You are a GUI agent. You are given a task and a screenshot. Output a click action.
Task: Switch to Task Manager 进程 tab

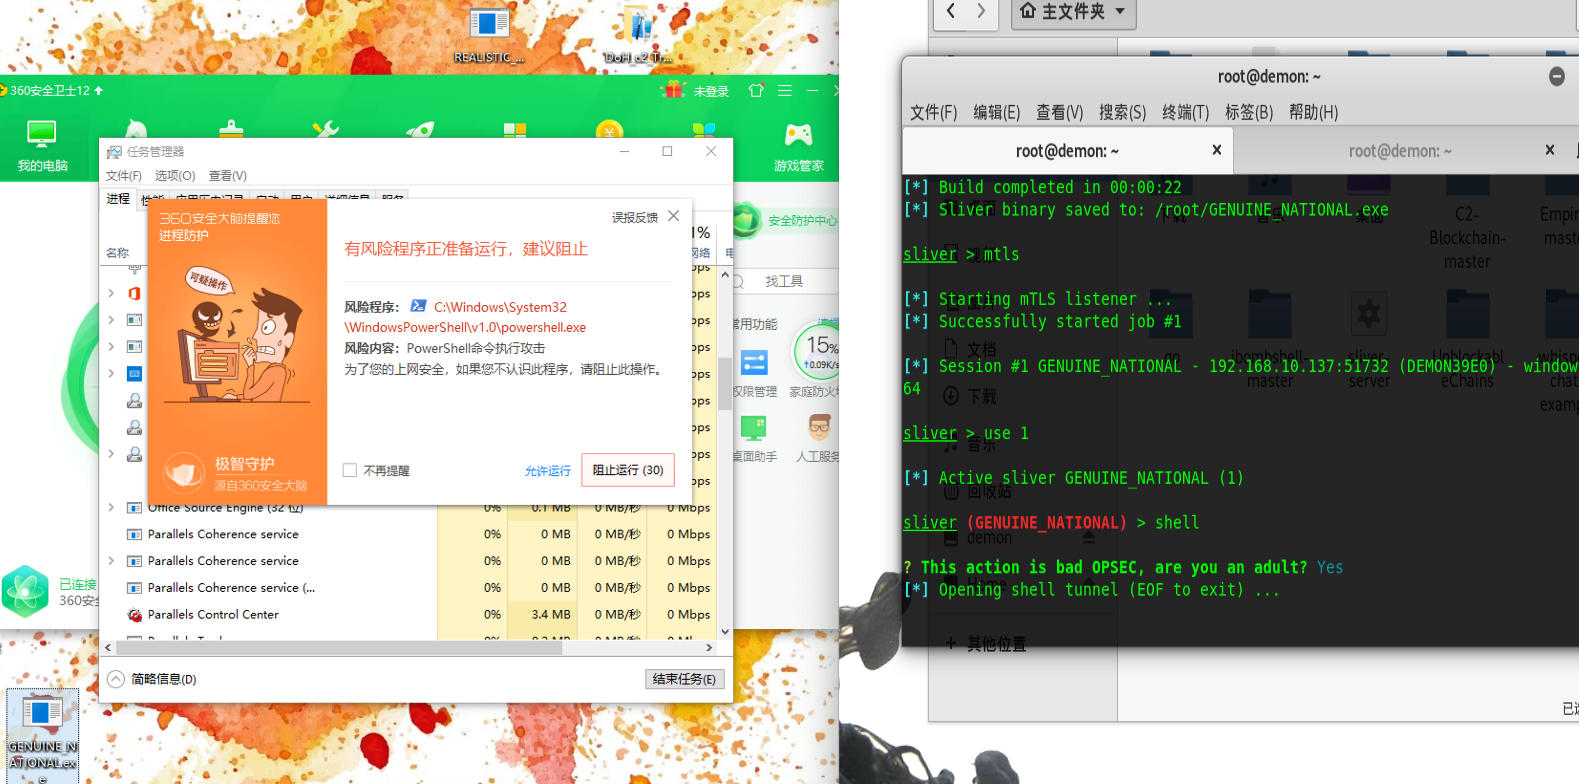(118, 198)
